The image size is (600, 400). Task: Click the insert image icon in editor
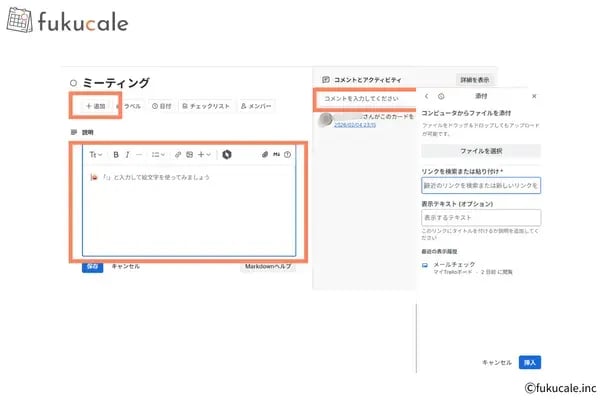(x=189, y=155)
